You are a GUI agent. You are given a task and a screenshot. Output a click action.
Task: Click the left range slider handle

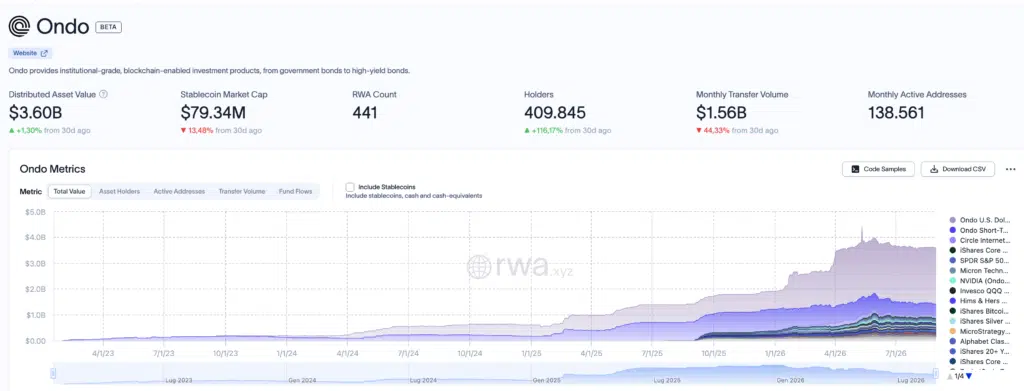(x=54, y=373)
